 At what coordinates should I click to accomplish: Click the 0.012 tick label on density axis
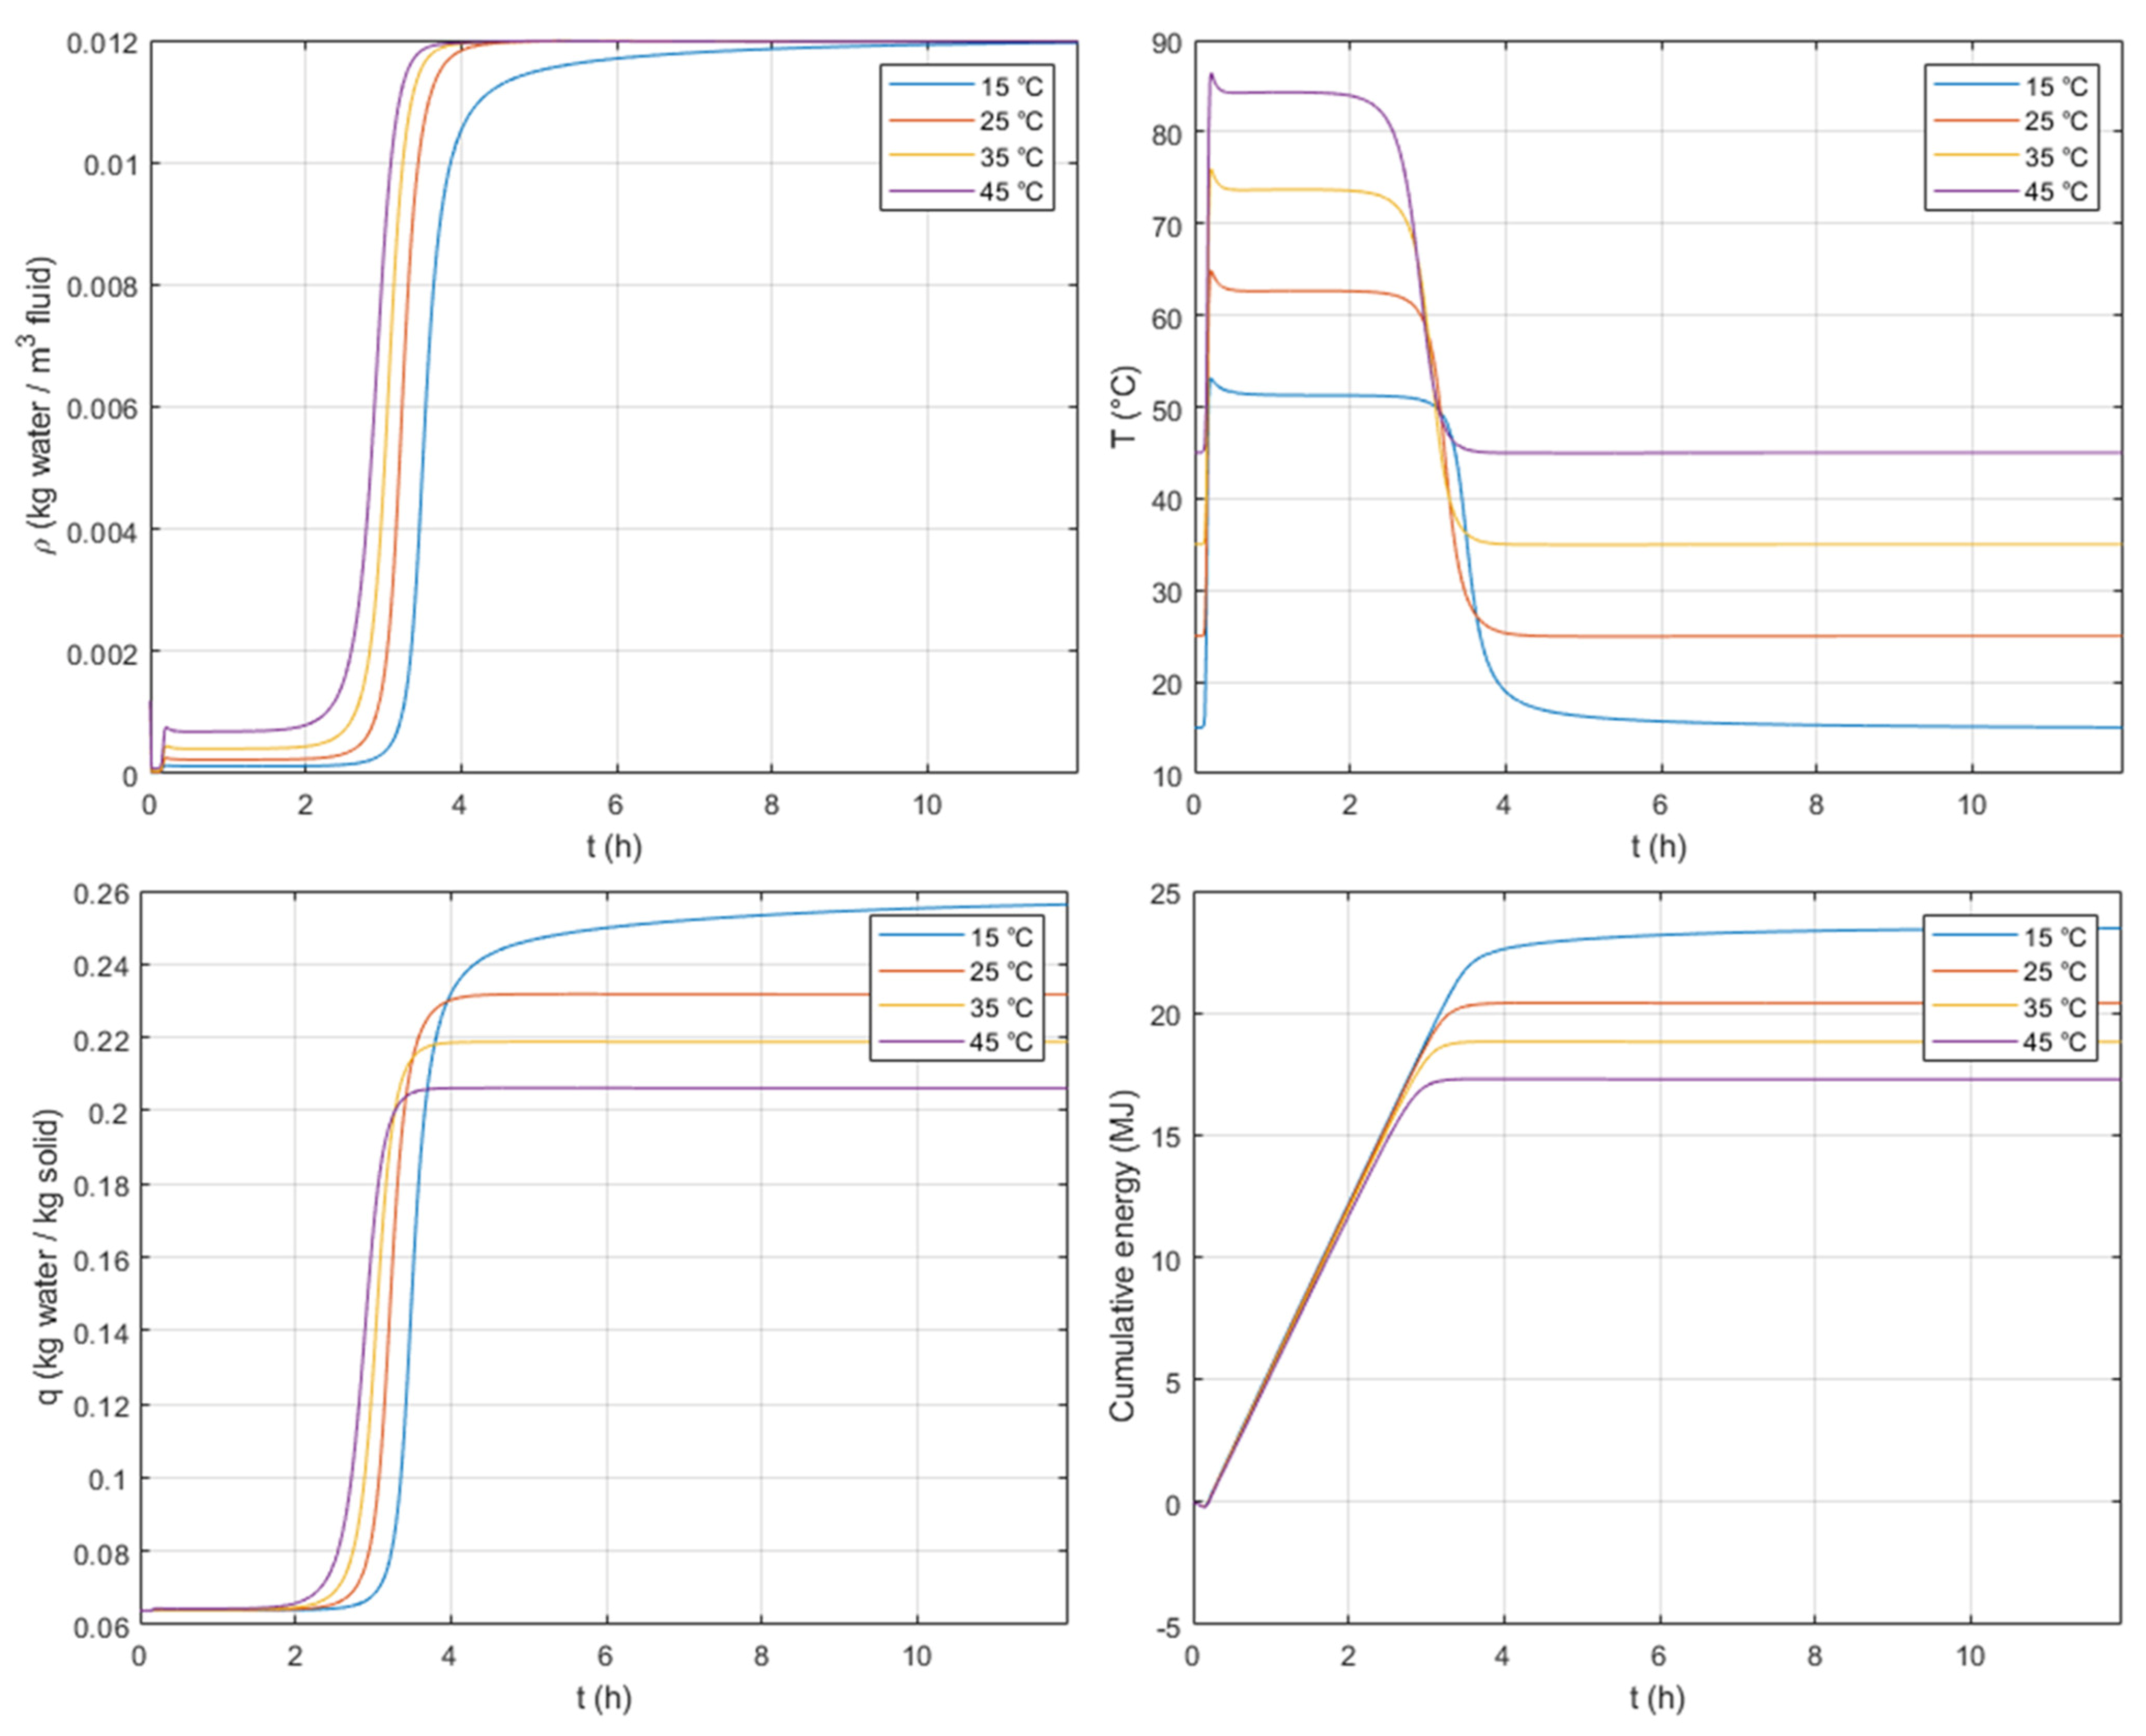tap(101, 43)
